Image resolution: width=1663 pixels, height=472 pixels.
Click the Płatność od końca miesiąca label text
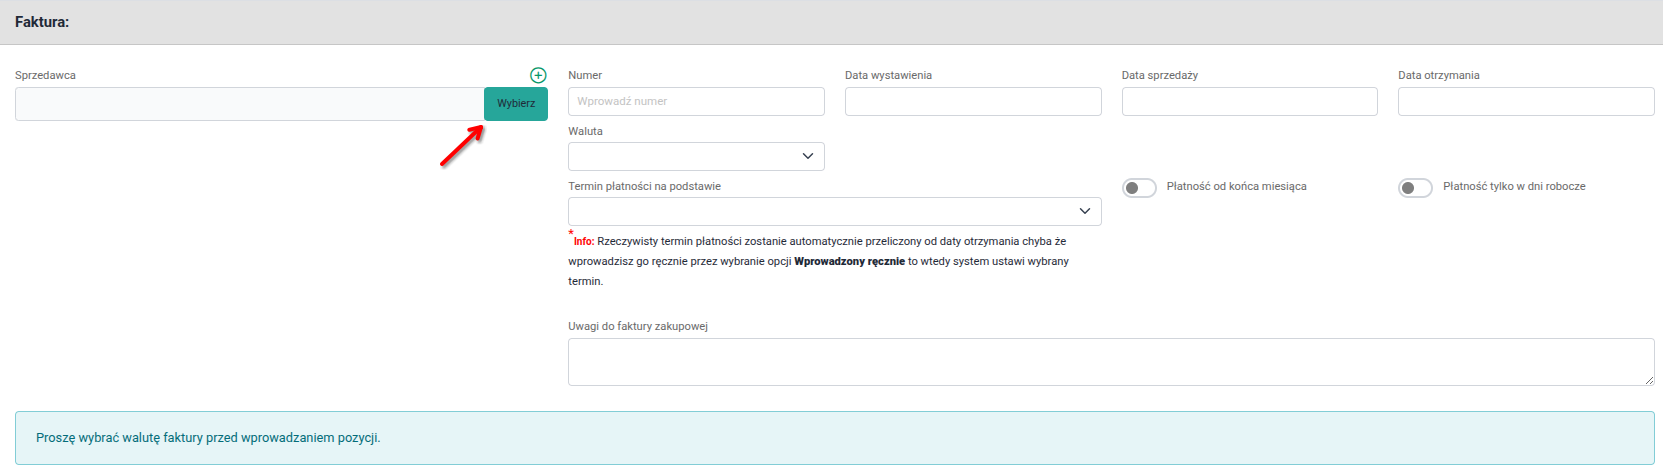click(1236, 187)
